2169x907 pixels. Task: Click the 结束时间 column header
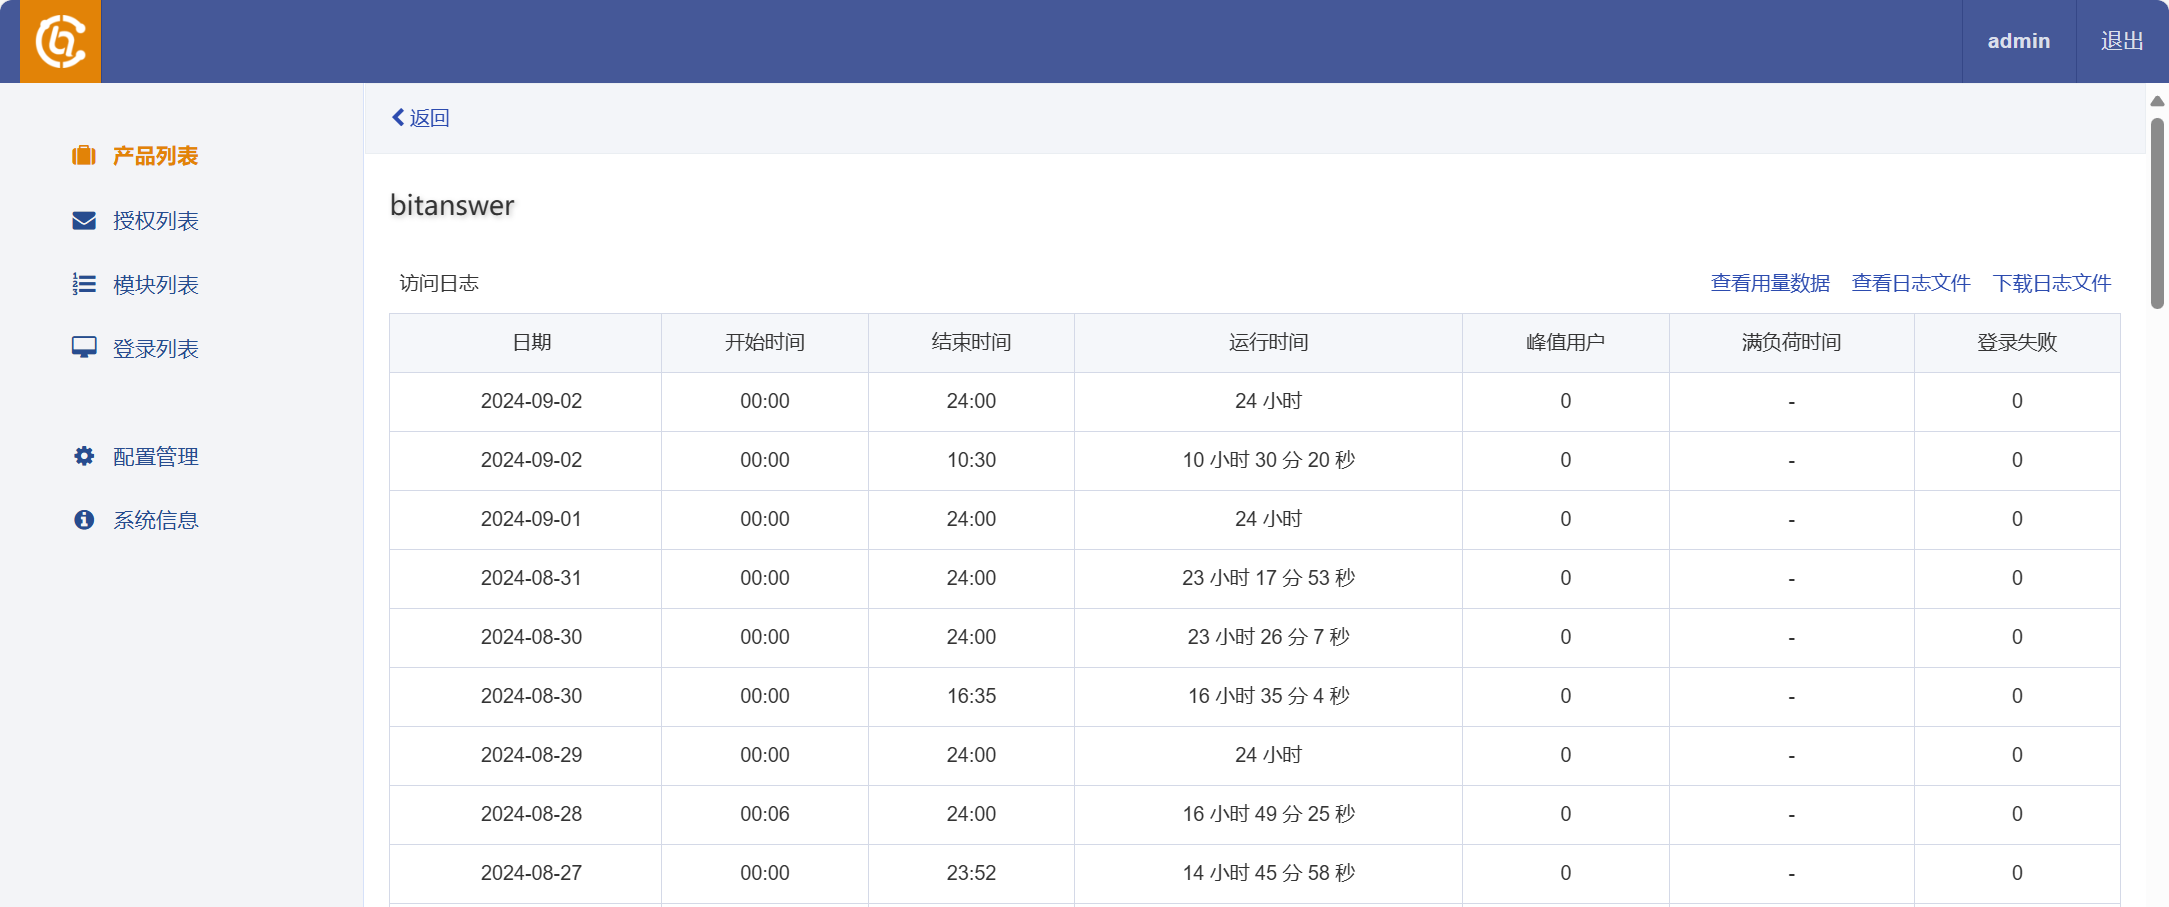(971, 342)
